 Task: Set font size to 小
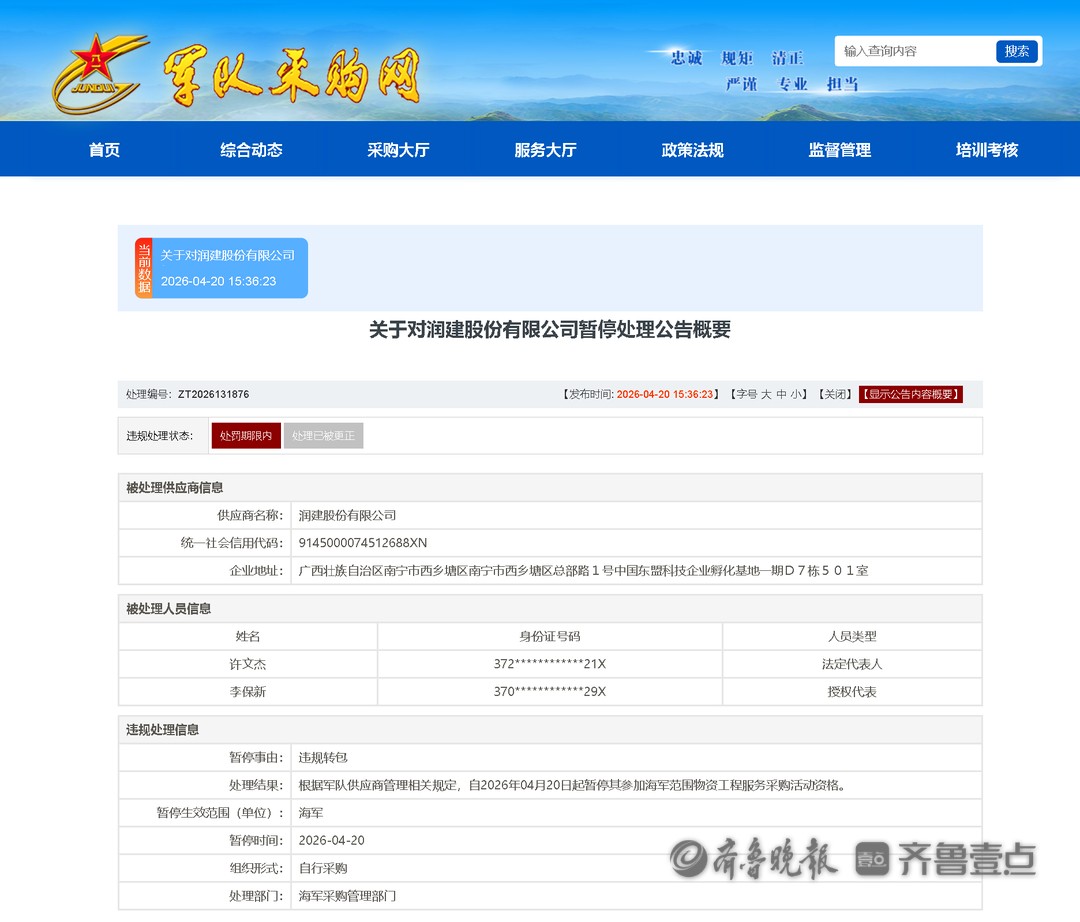[796, 395]
